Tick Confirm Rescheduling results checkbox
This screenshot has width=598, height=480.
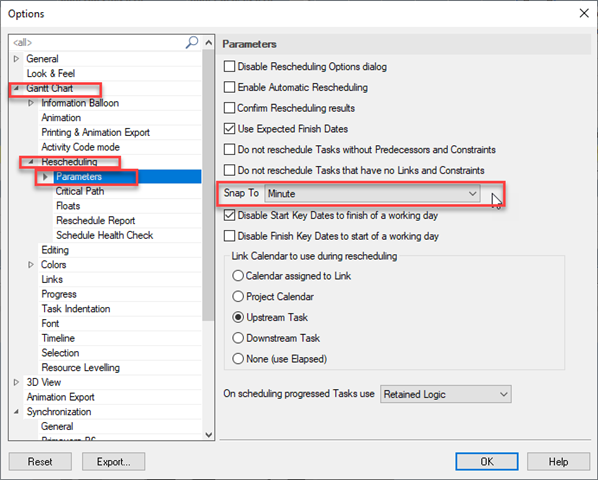point(229,108)
